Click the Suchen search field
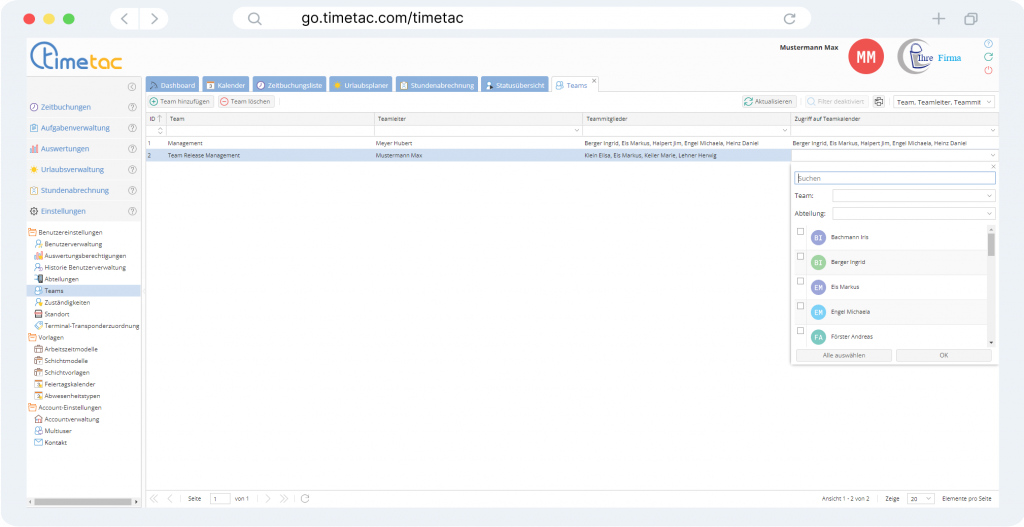Image resolution: width=1024 pixels, height=527 pixels. [894, 178]
